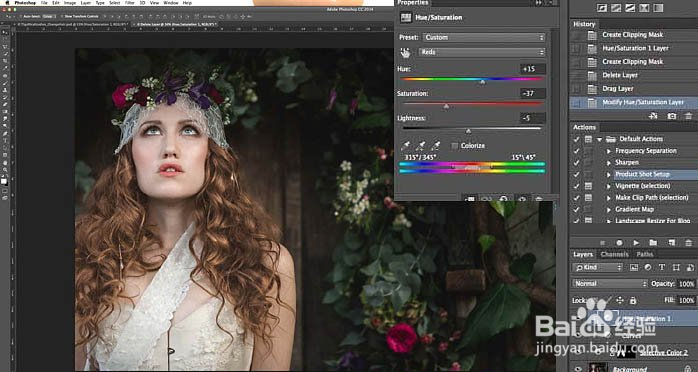The width and height of the screenshot is (698, 372).
Task: Click the Actions play selection button
Action: coord(636,243)
